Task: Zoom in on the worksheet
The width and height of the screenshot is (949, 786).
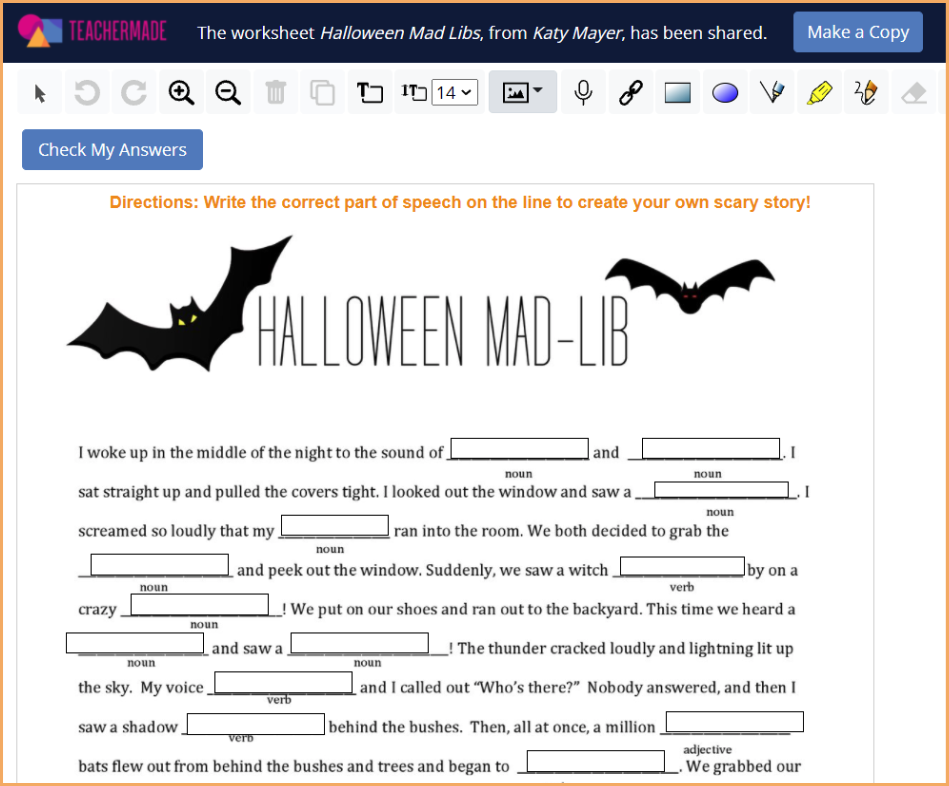Action: click(x=181, y=92)
